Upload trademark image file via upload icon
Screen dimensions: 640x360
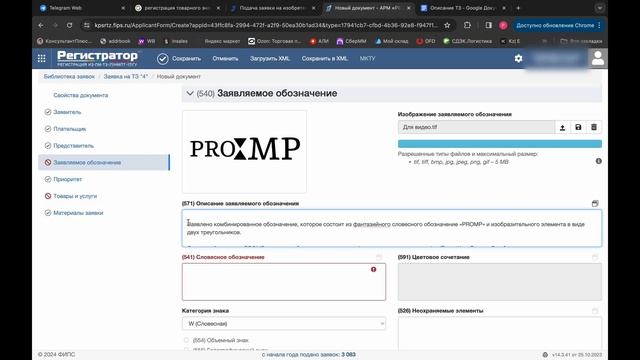pyautogui.click(x=562, y=127)
